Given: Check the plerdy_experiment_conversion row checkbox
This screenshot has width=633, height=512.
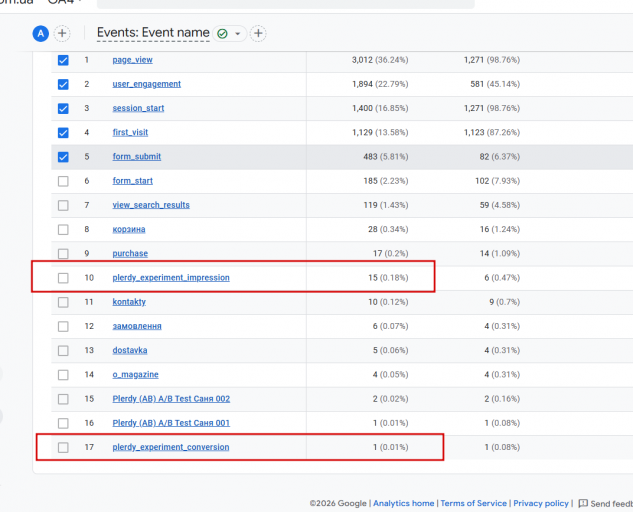Looking at the screenshot, I should tap(63, 448).
